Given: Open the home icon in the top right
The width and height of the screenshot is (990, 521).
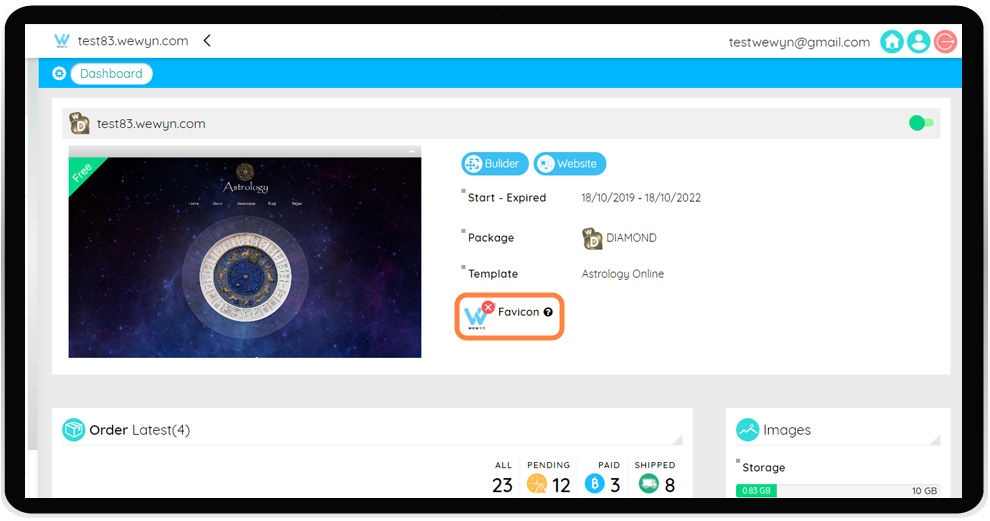Looking at the screenshot, I should [892, 42].
